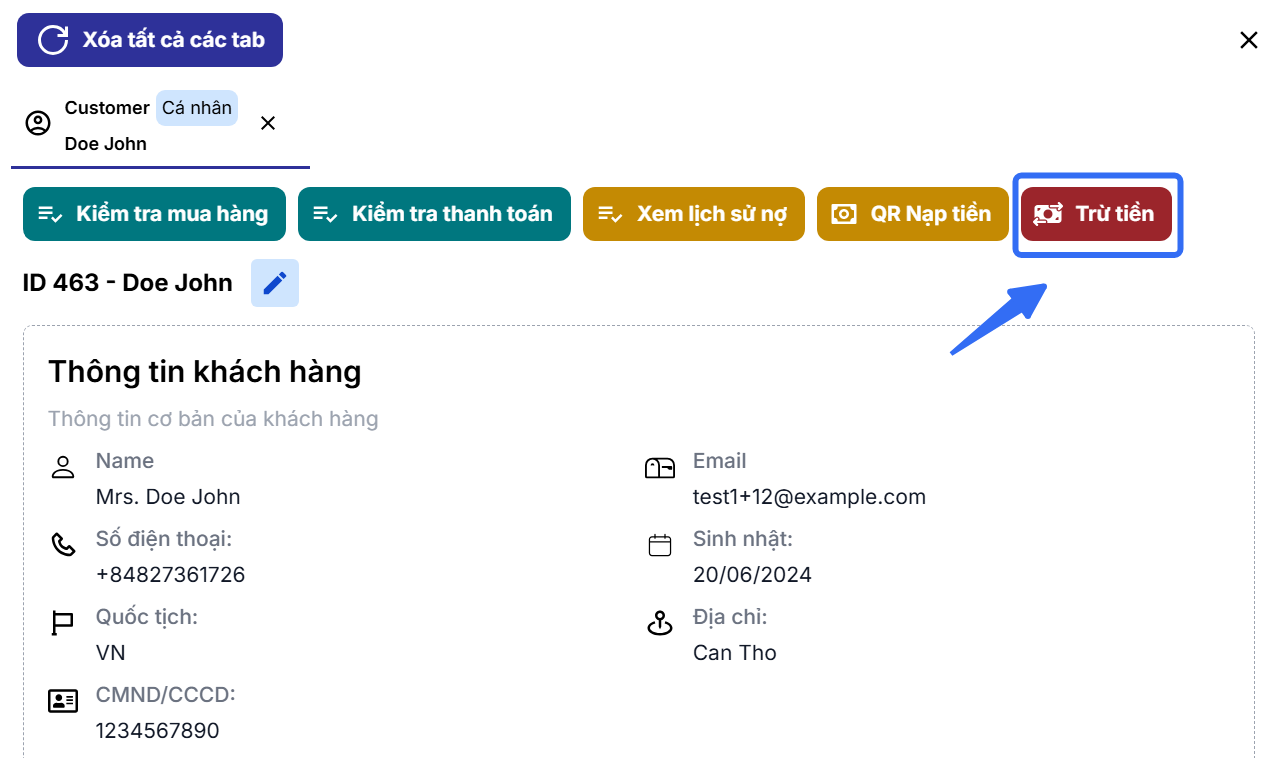Click the 'Trừ tiền' deduct money button
The height and width of the screenshot is (758, 1274).
coord(1096,214)
